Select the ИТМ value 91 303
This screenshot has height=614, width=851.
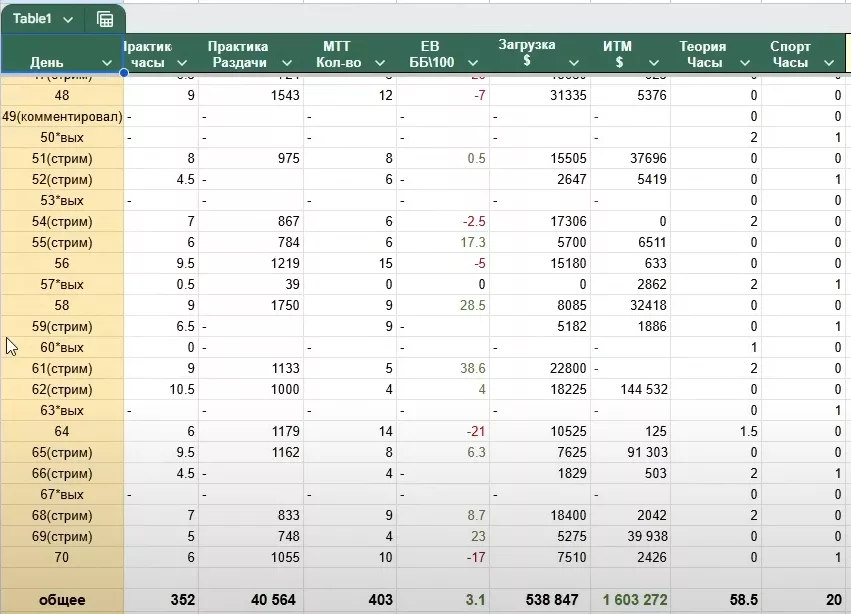[647, 452]
